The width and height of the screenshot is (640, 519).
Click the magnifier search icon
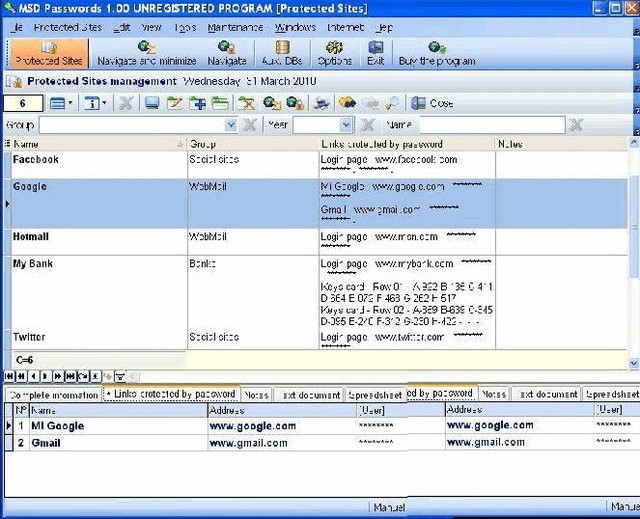(x=394, y=103)
